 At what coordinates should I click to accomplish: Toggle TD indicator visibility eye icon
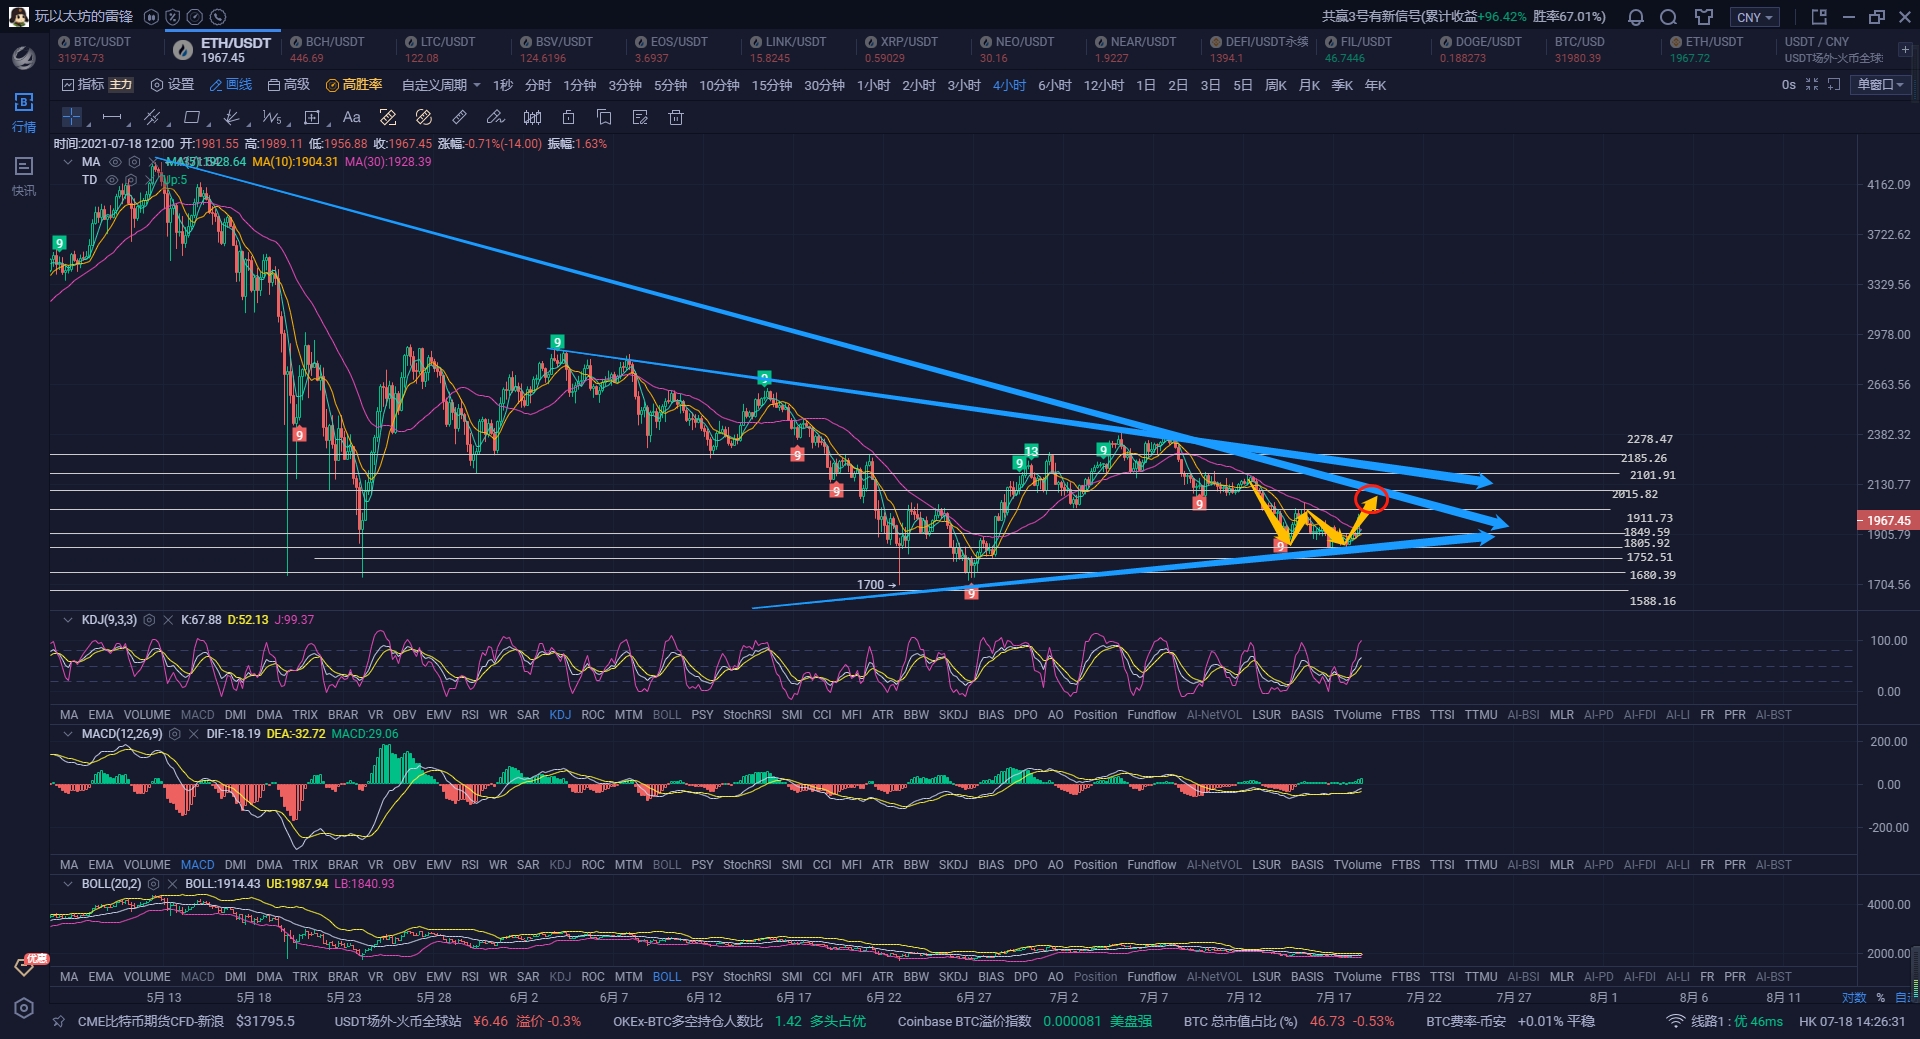point(112,180)
